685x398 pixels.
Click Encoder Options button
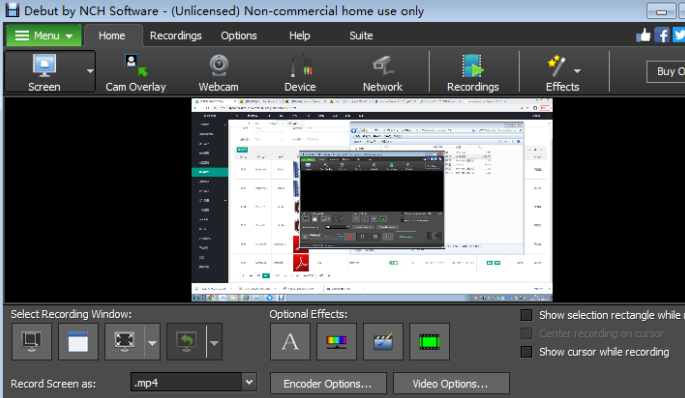pos(328,384)
